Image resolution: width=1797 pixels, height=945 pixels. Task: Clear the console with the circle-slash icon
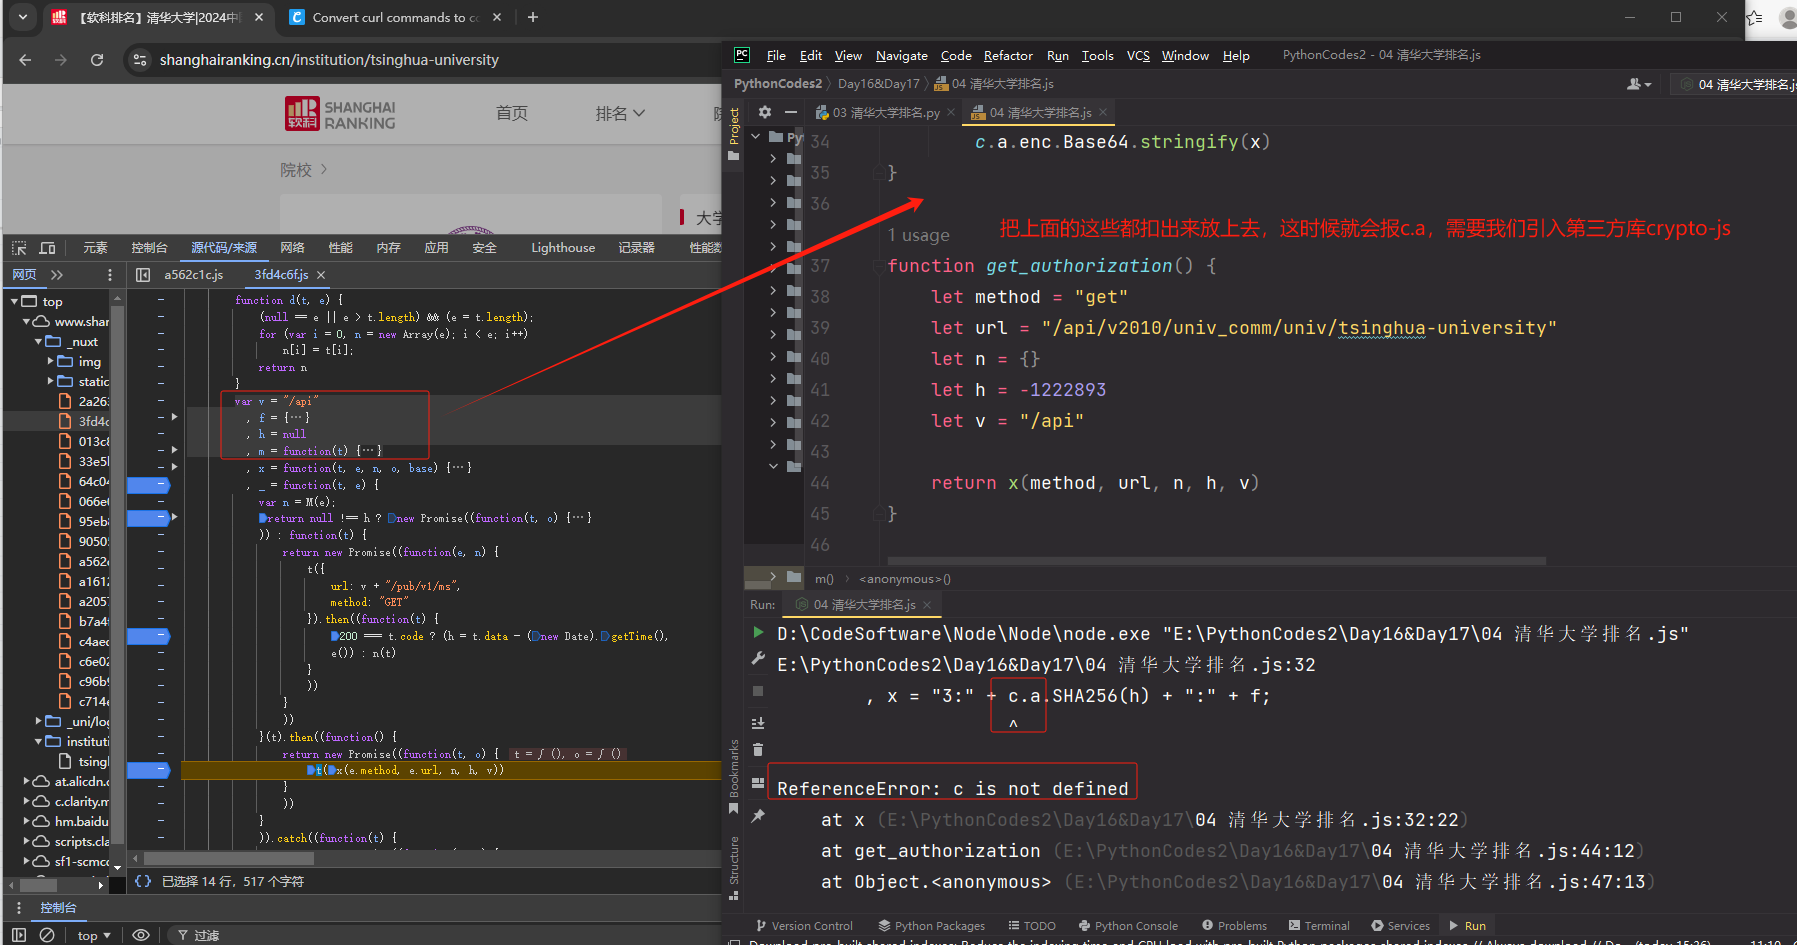tap(47, 935)
